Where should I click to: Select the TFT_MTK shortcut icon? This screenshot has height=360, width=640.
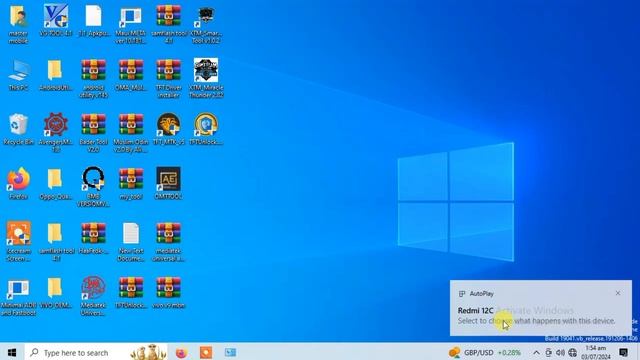(x=169, y=124)
